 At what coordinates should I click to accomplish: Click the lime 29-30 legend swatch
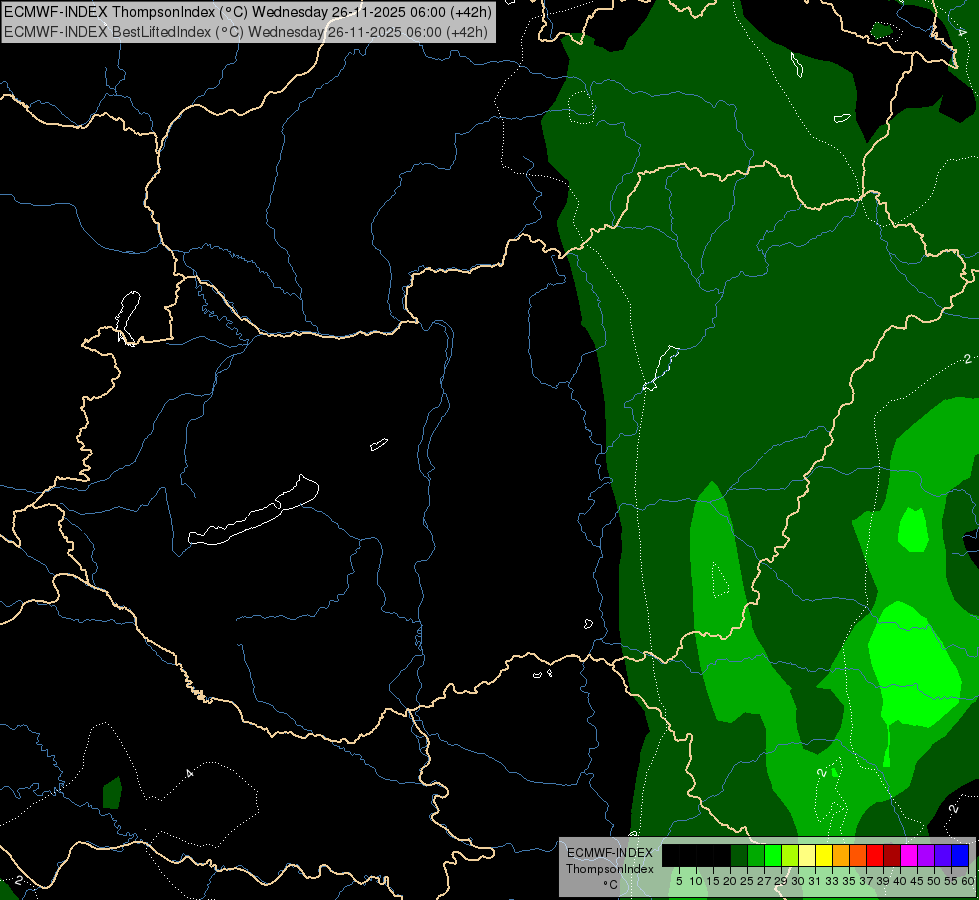[x=790, y=855]
